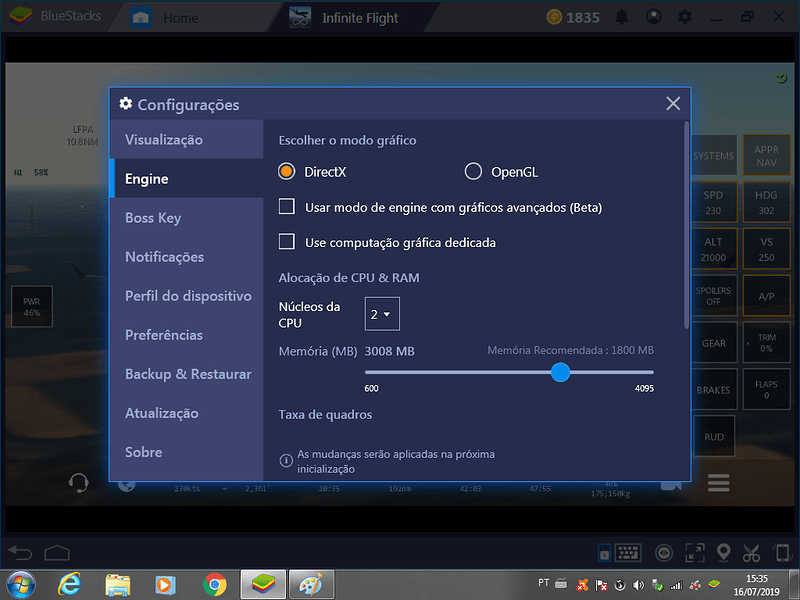Image resolution: width=800 pixels, height=600 pixels.
Task: Open BlueStacks settings gear in title bar
Action: (685, 17)
